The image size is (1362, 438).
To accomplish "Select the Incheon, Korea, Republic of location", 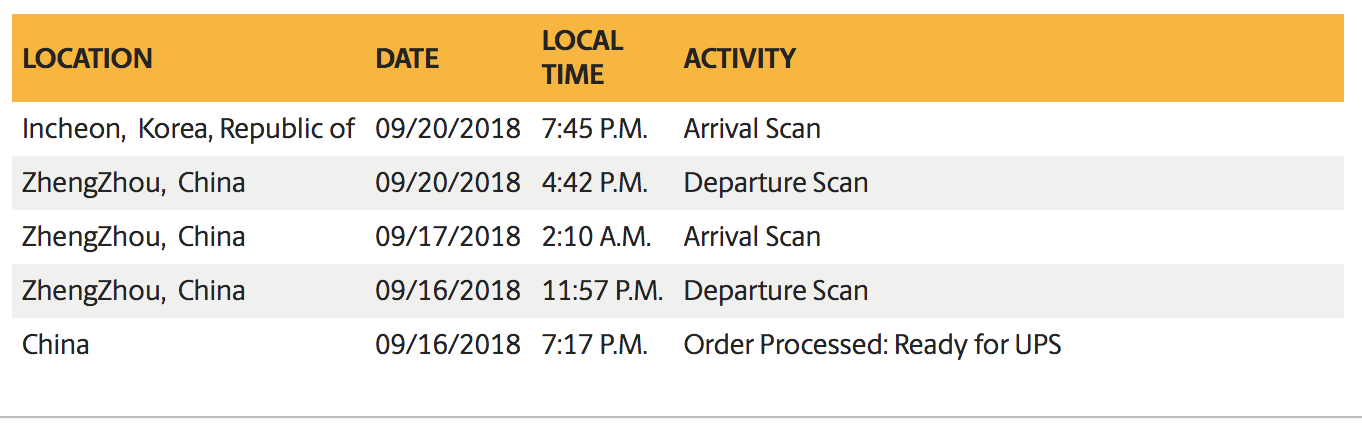I will (188, 129).
